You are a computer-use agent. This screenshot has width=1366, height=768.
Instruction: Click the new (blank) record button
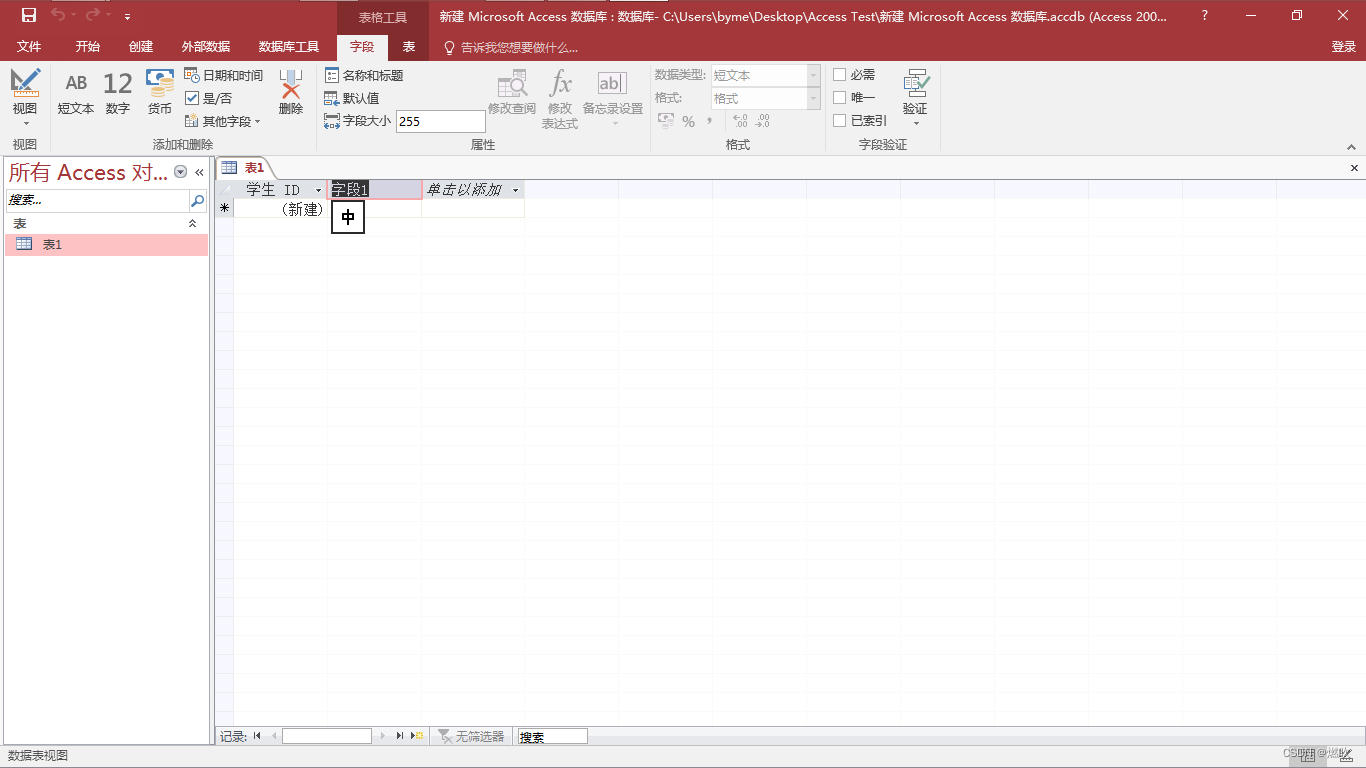418,736
